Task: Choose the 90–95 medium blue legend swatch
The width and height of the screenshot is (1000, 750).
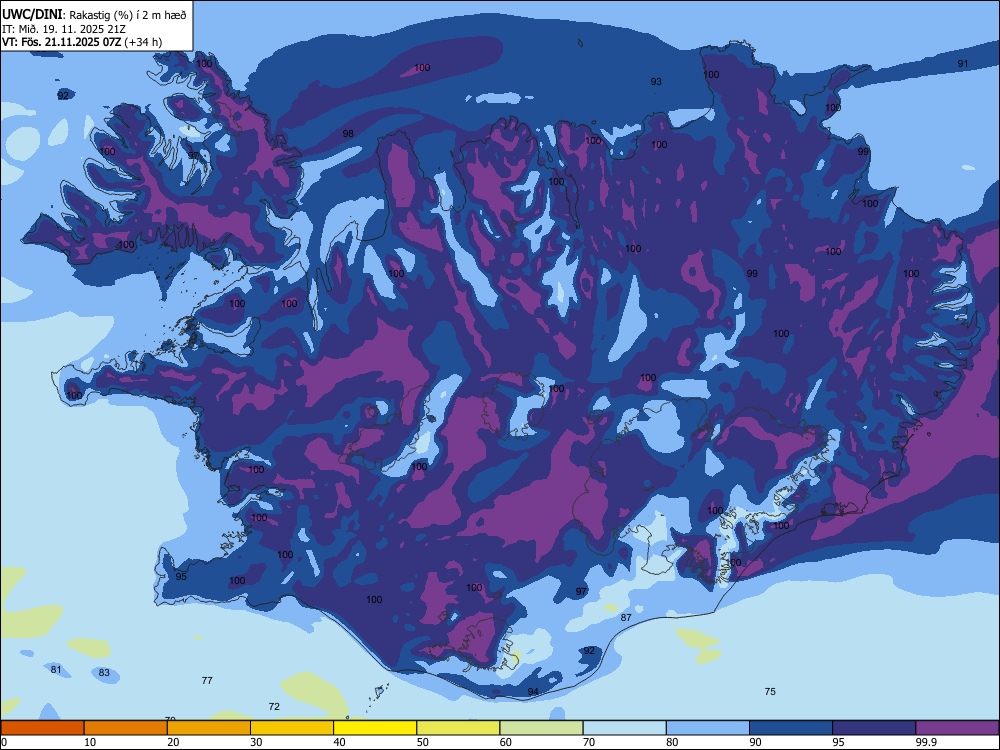Action: pyautogui.click(x=791, y=728)
